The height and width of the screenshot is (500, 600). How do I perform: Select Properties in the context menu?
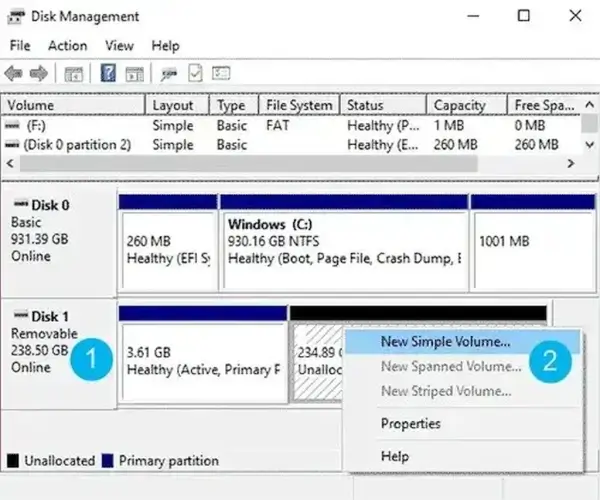[463, 423]
